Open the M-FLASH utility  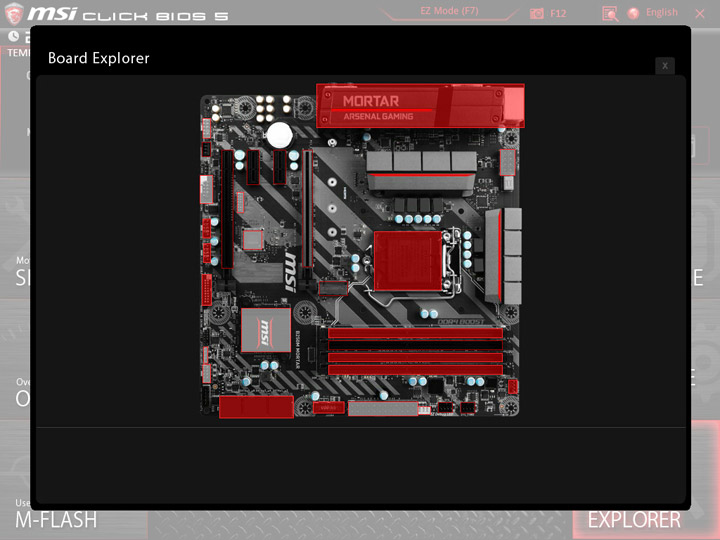(56, 520)
